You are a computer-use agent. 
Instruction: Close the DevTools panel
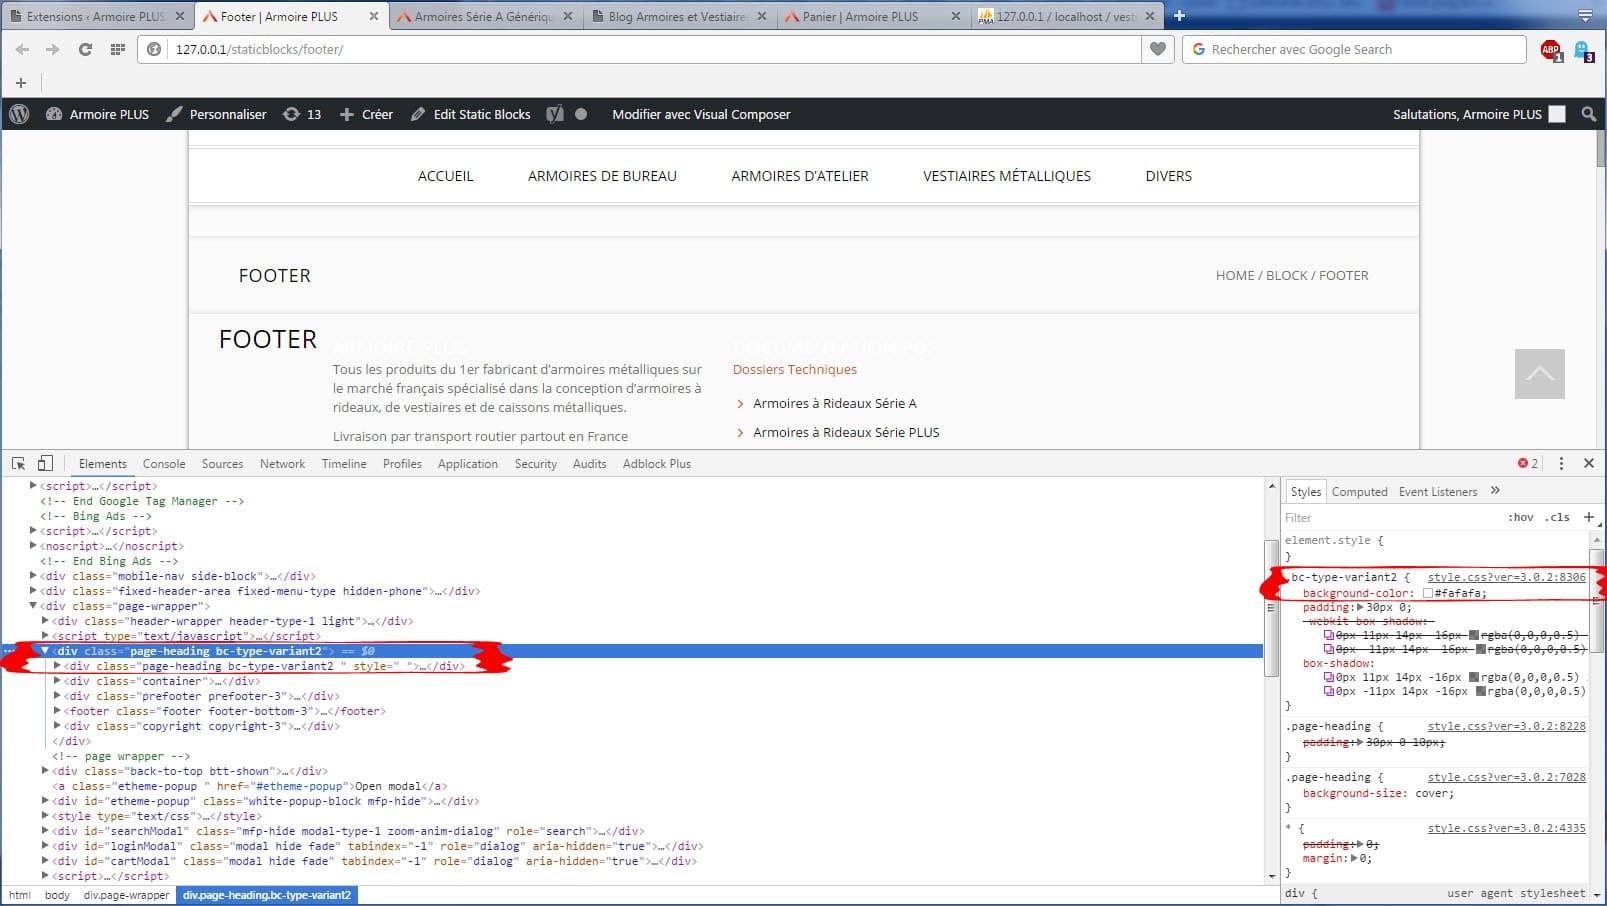tap(1589, 463)
